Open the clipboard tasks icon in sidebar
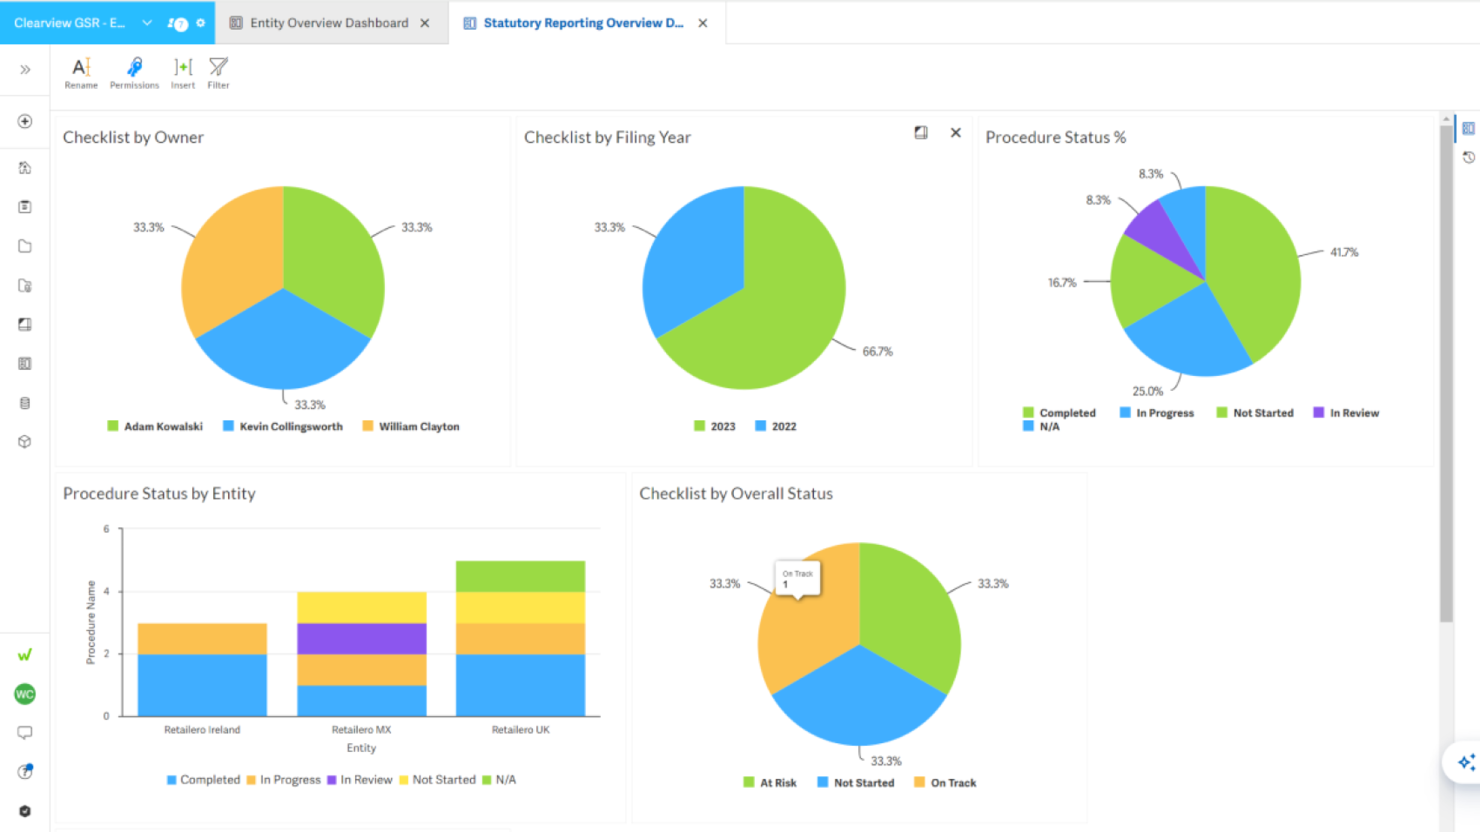 25,206
